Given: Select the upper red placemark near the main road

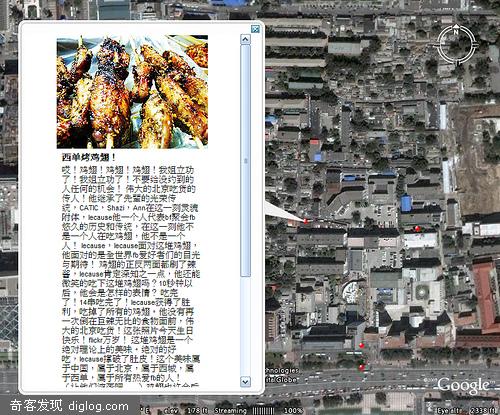Looking at the screenshot, I should pos(361,345).
